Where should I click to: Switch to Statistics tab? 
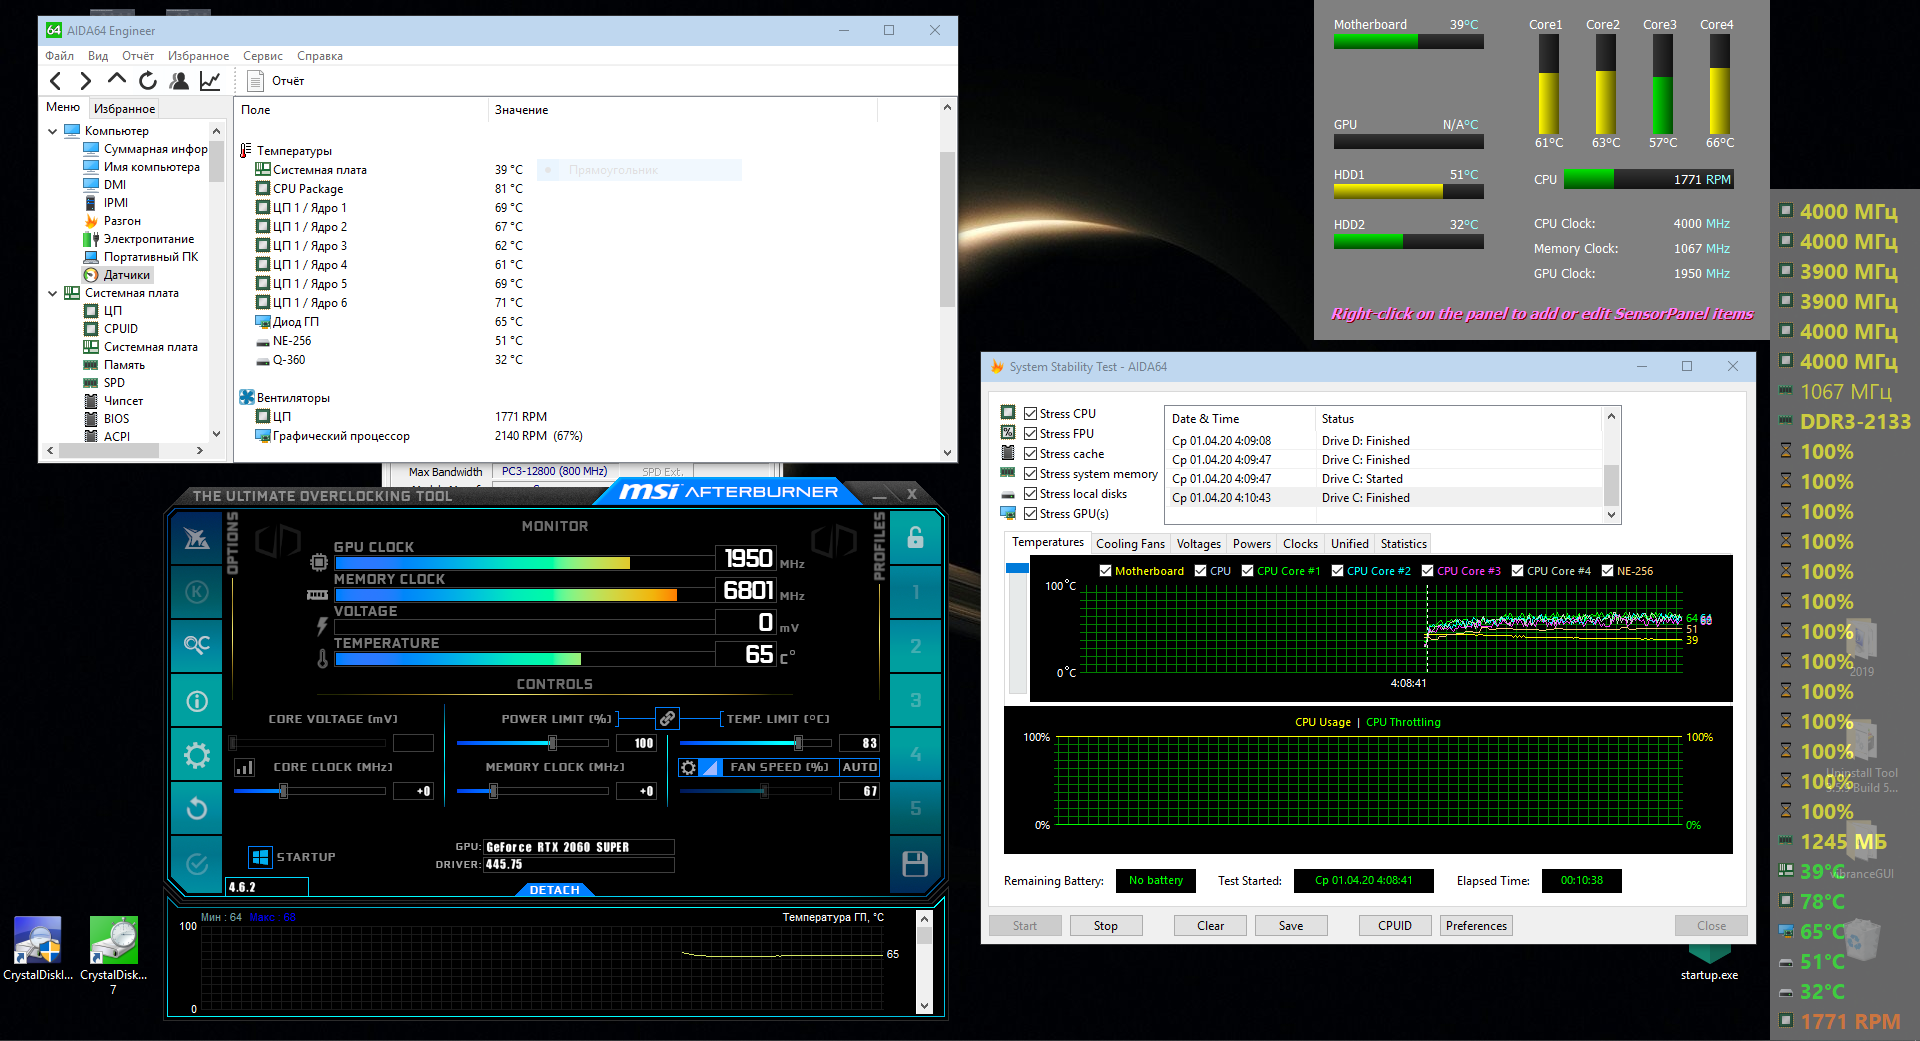pyautogui.click(x=1404, y=544)
